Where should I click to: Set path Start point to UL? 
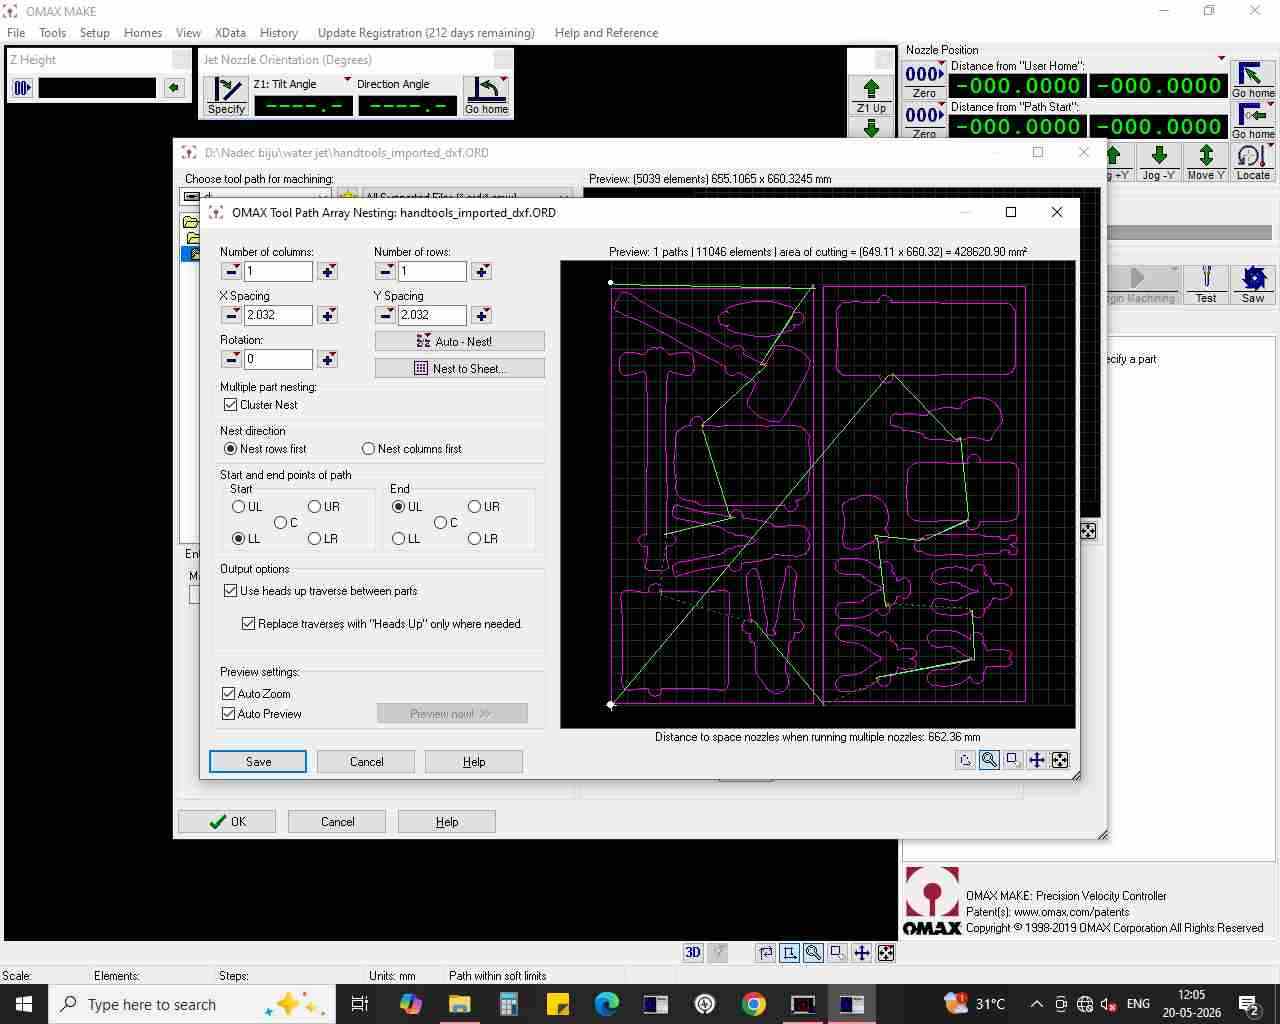pos(239,507)
